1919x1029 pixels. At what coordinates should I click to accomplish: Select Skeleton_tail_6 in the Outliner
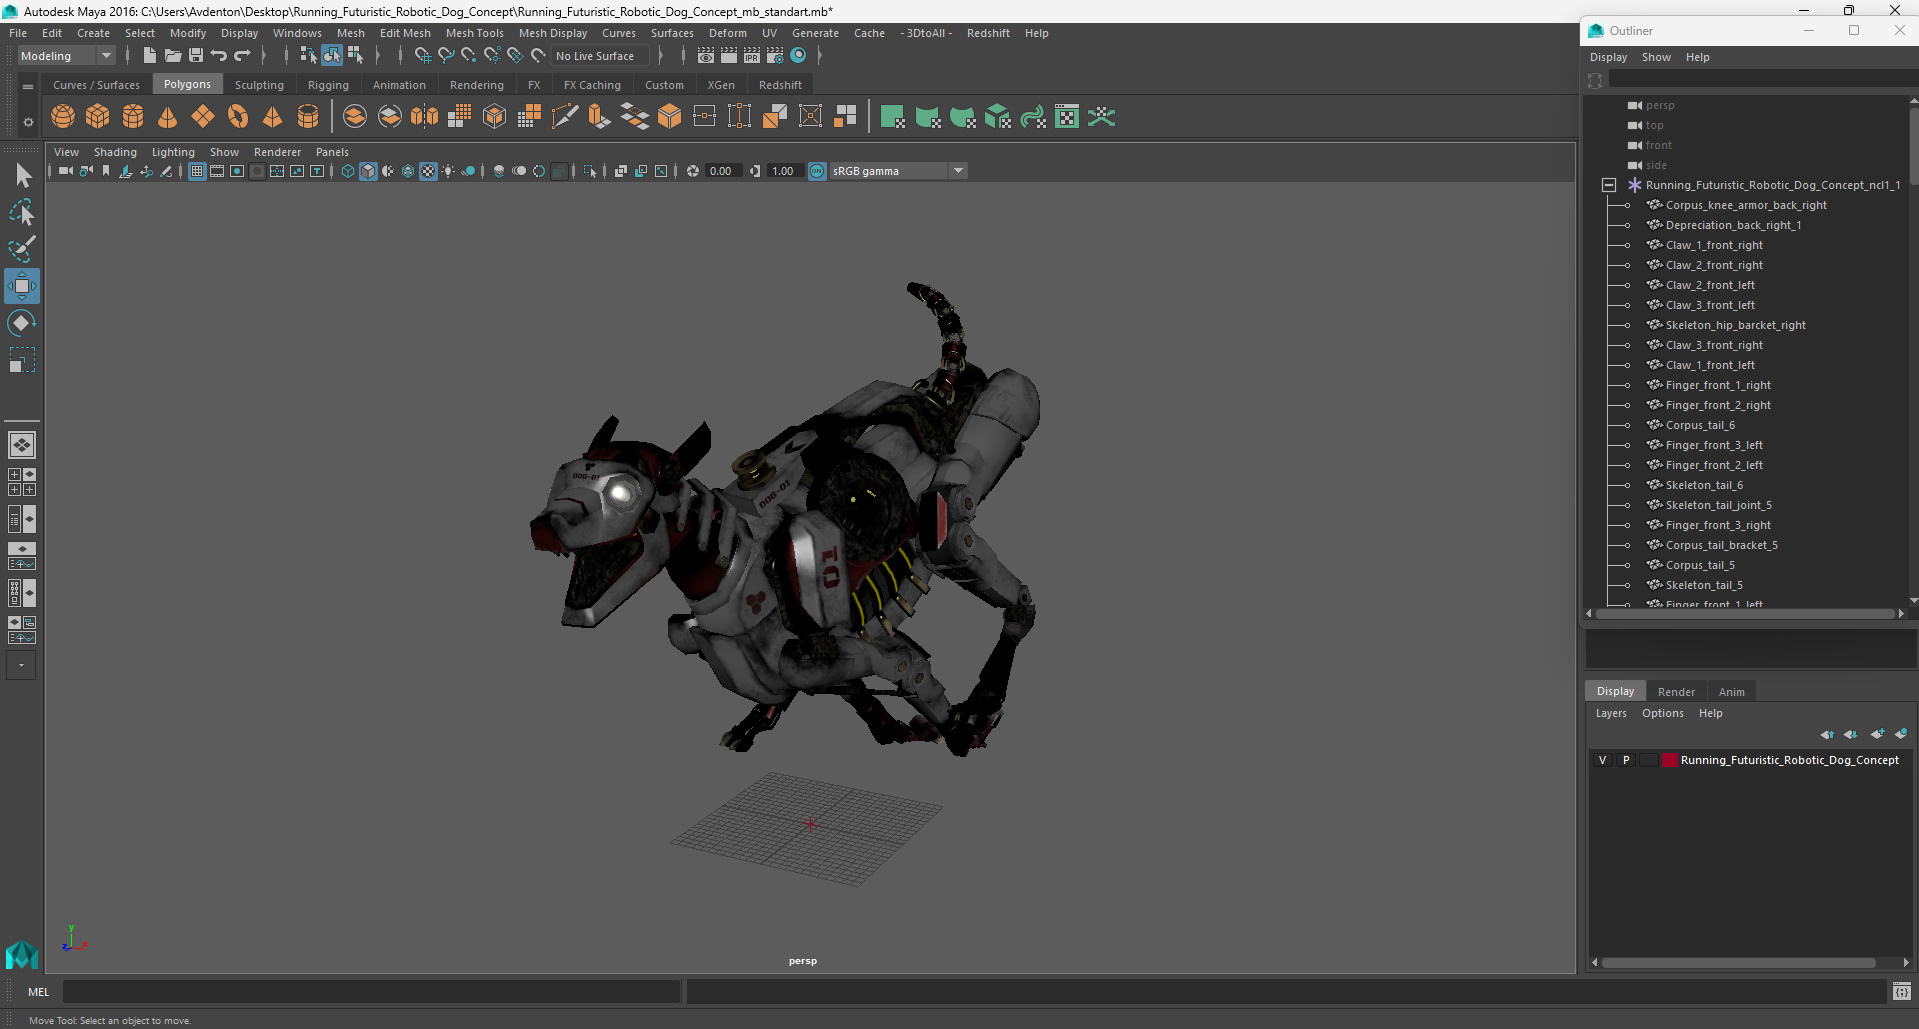tap(1704, 485)
